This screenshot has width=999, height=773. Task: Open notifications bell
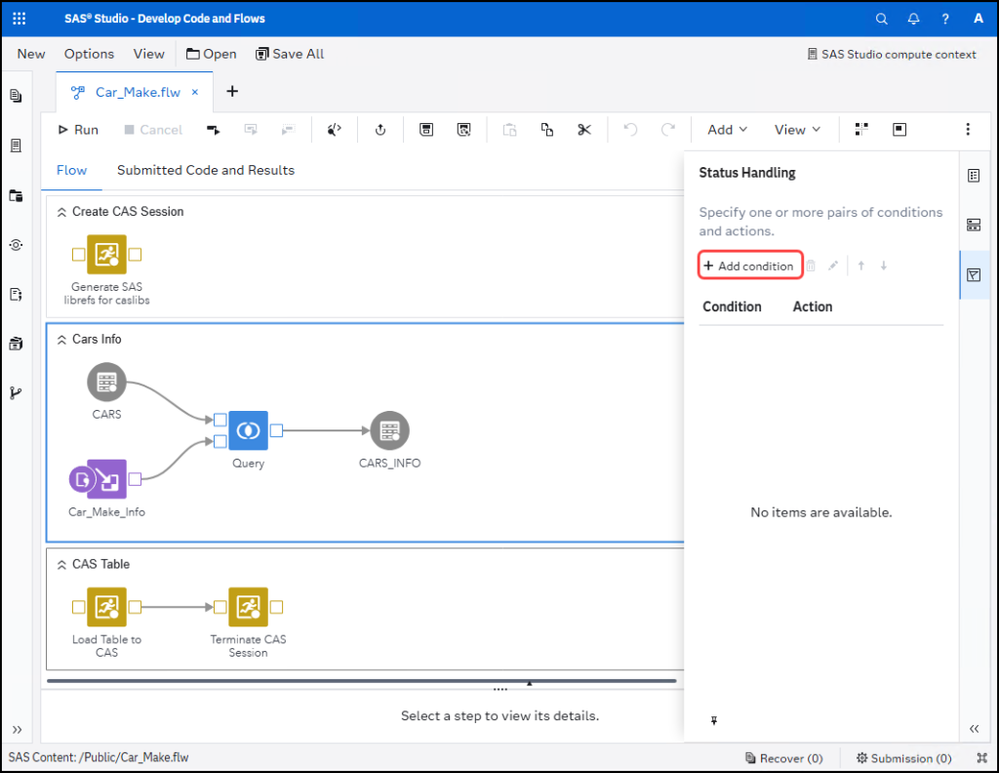coord(914,19)
